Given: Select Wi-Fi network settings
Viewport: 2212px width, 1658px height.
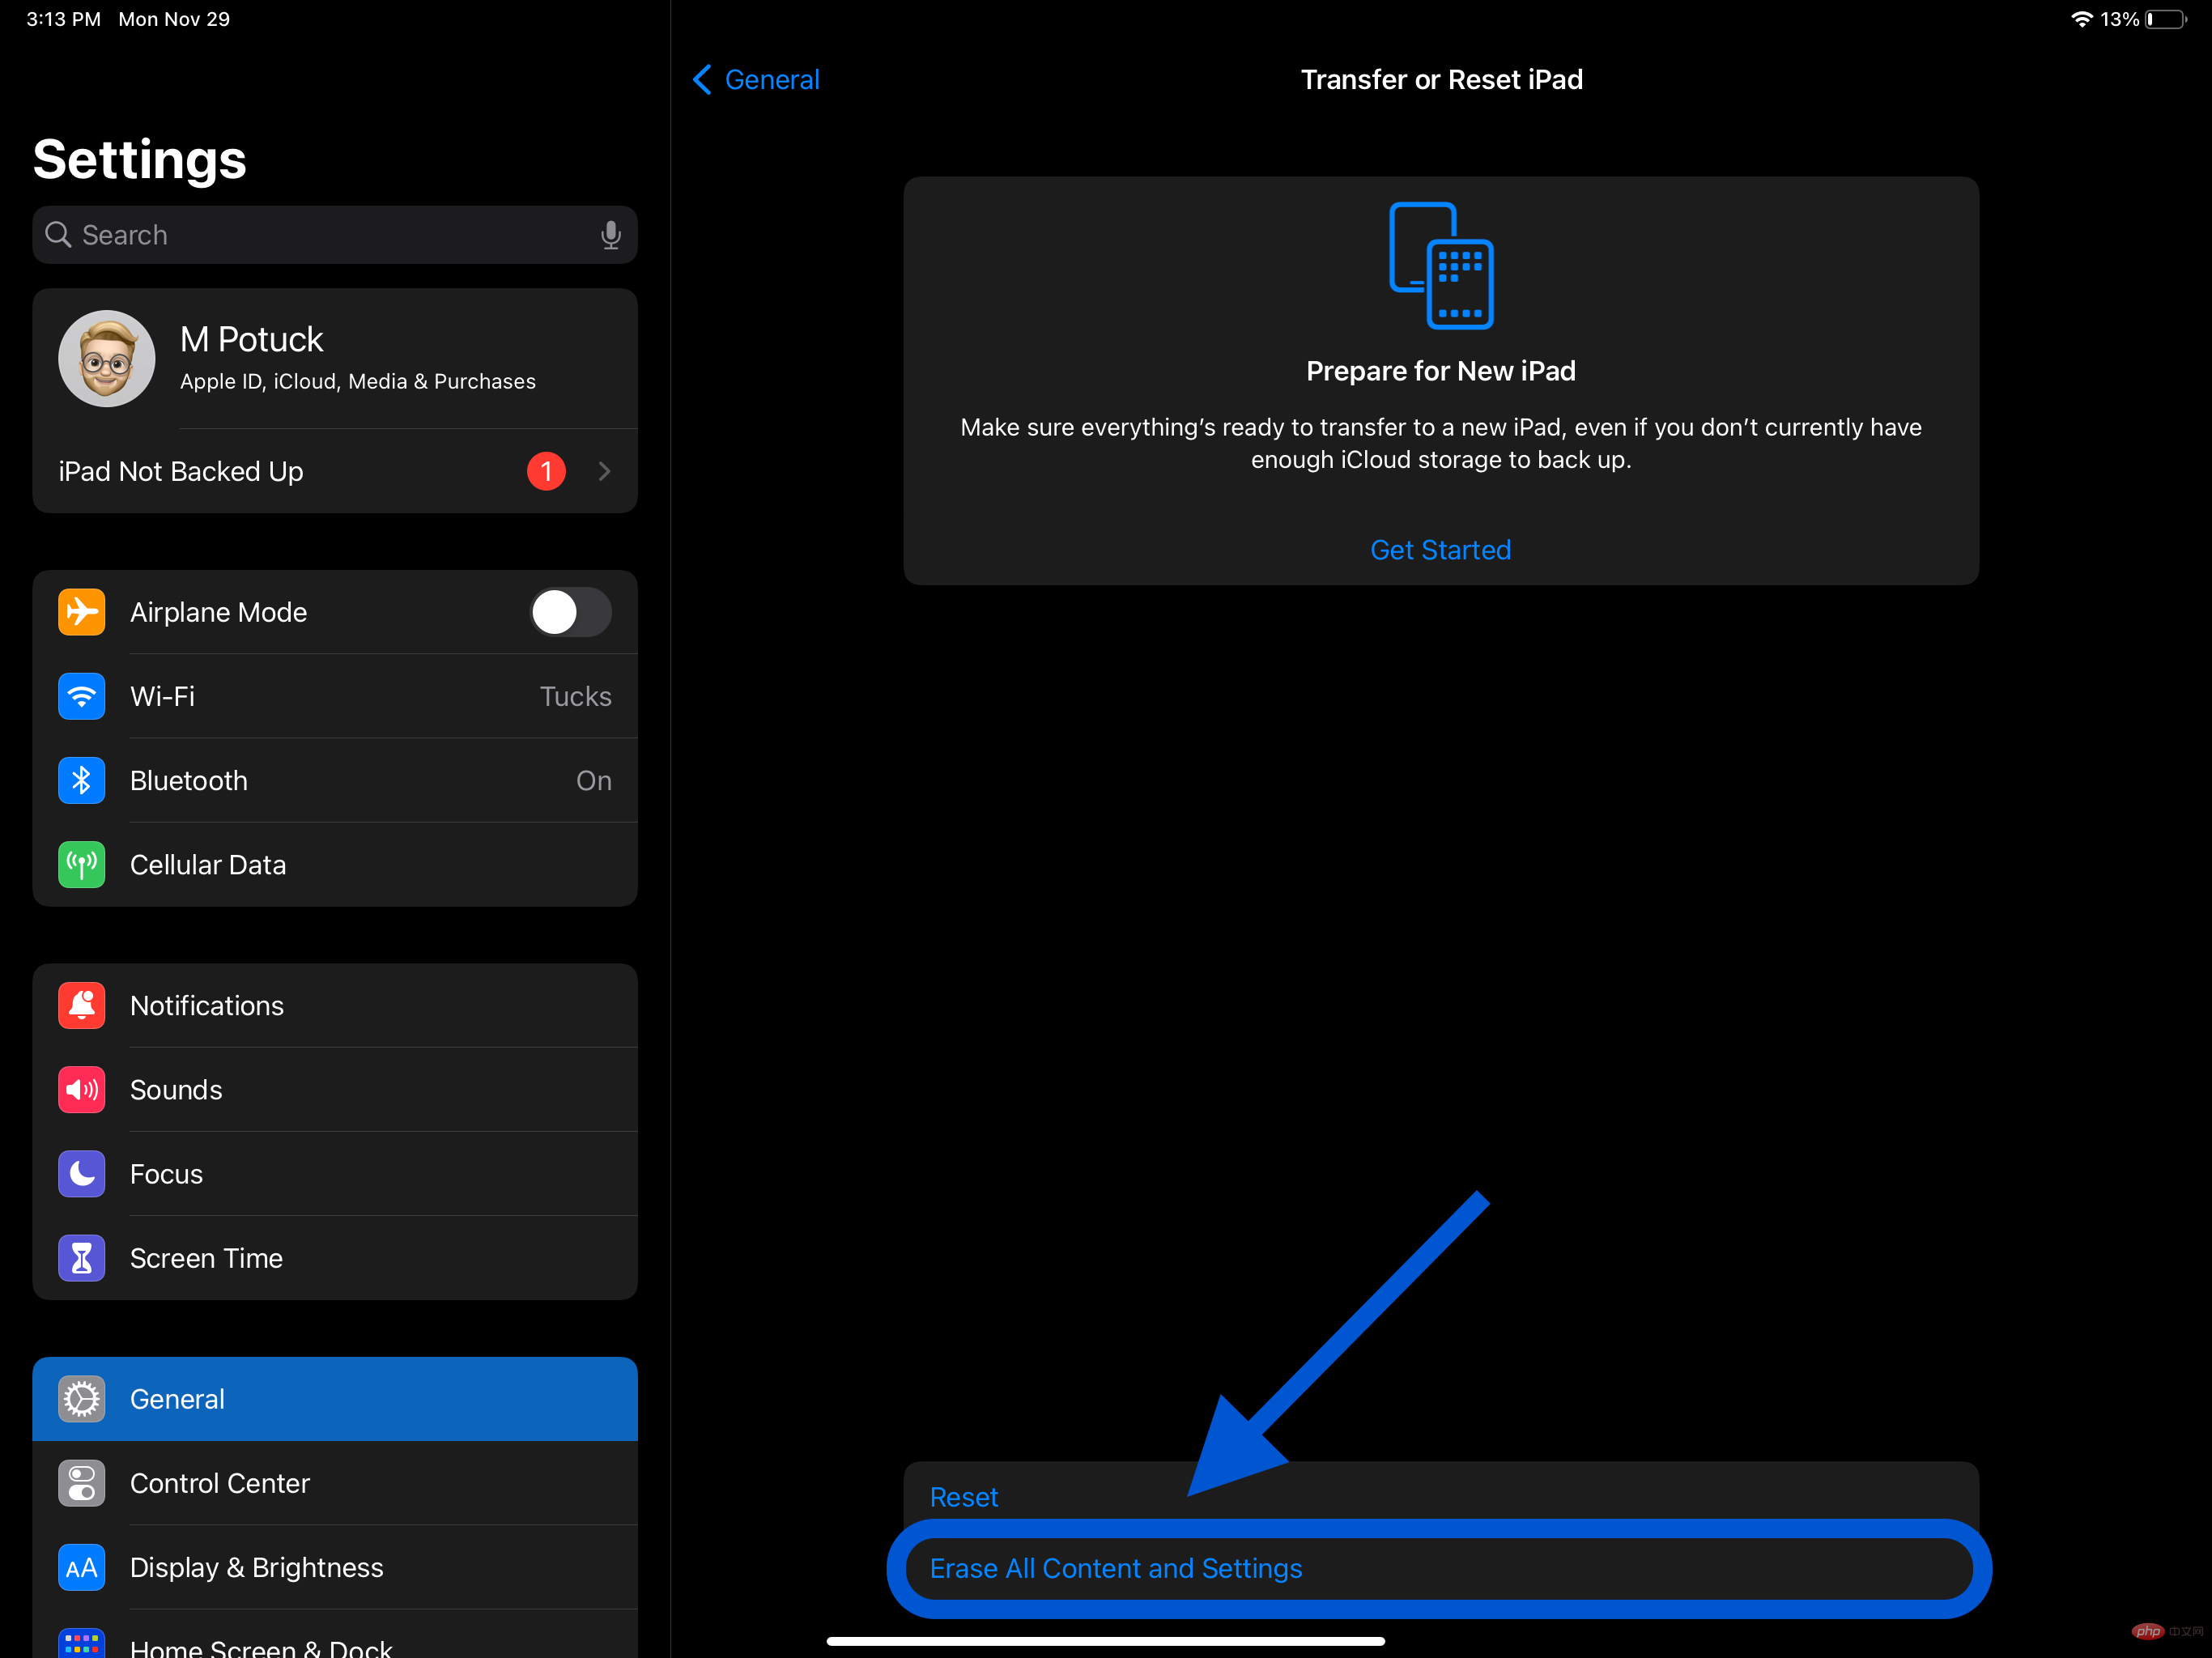Looking at the screenshot, I should tap(336, 695).
